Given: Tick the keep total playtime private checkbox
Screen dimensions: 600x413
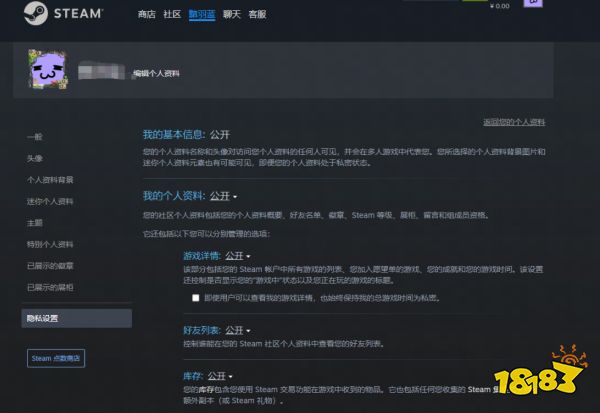Looking at the screenshot, I should tap(196, 298).
